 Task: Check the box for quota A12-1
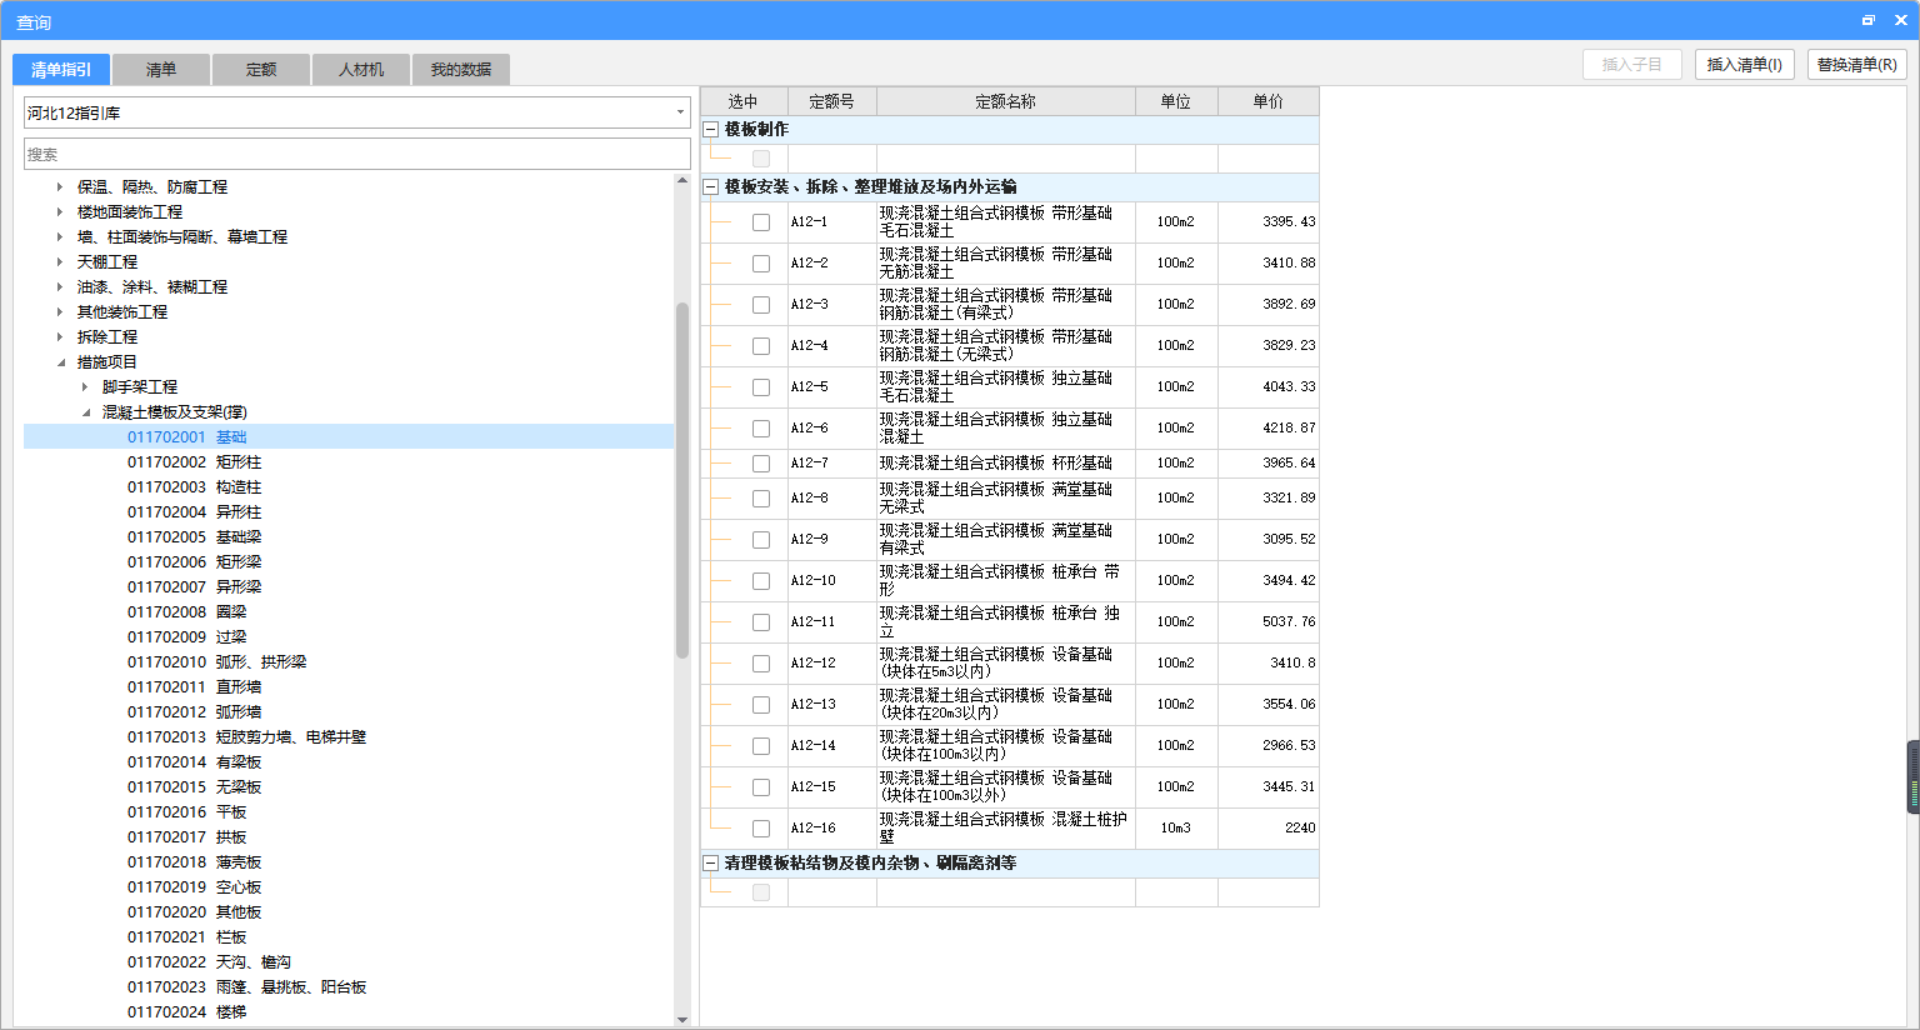[761, 222]
